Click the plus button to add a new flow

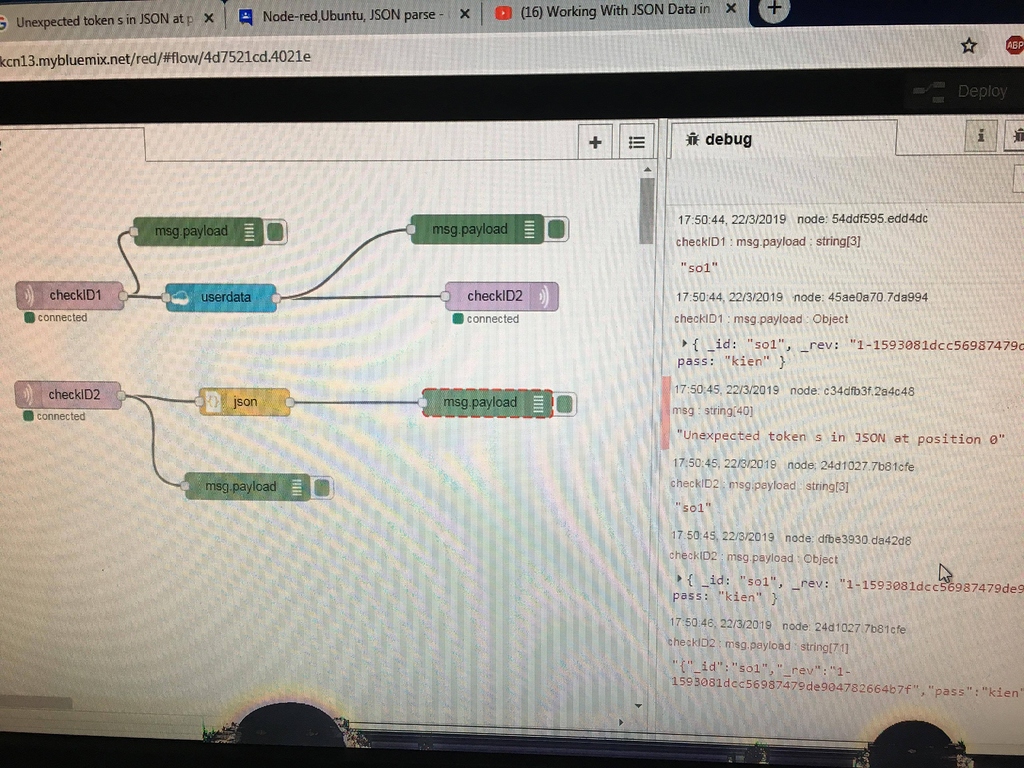(595, 141)
